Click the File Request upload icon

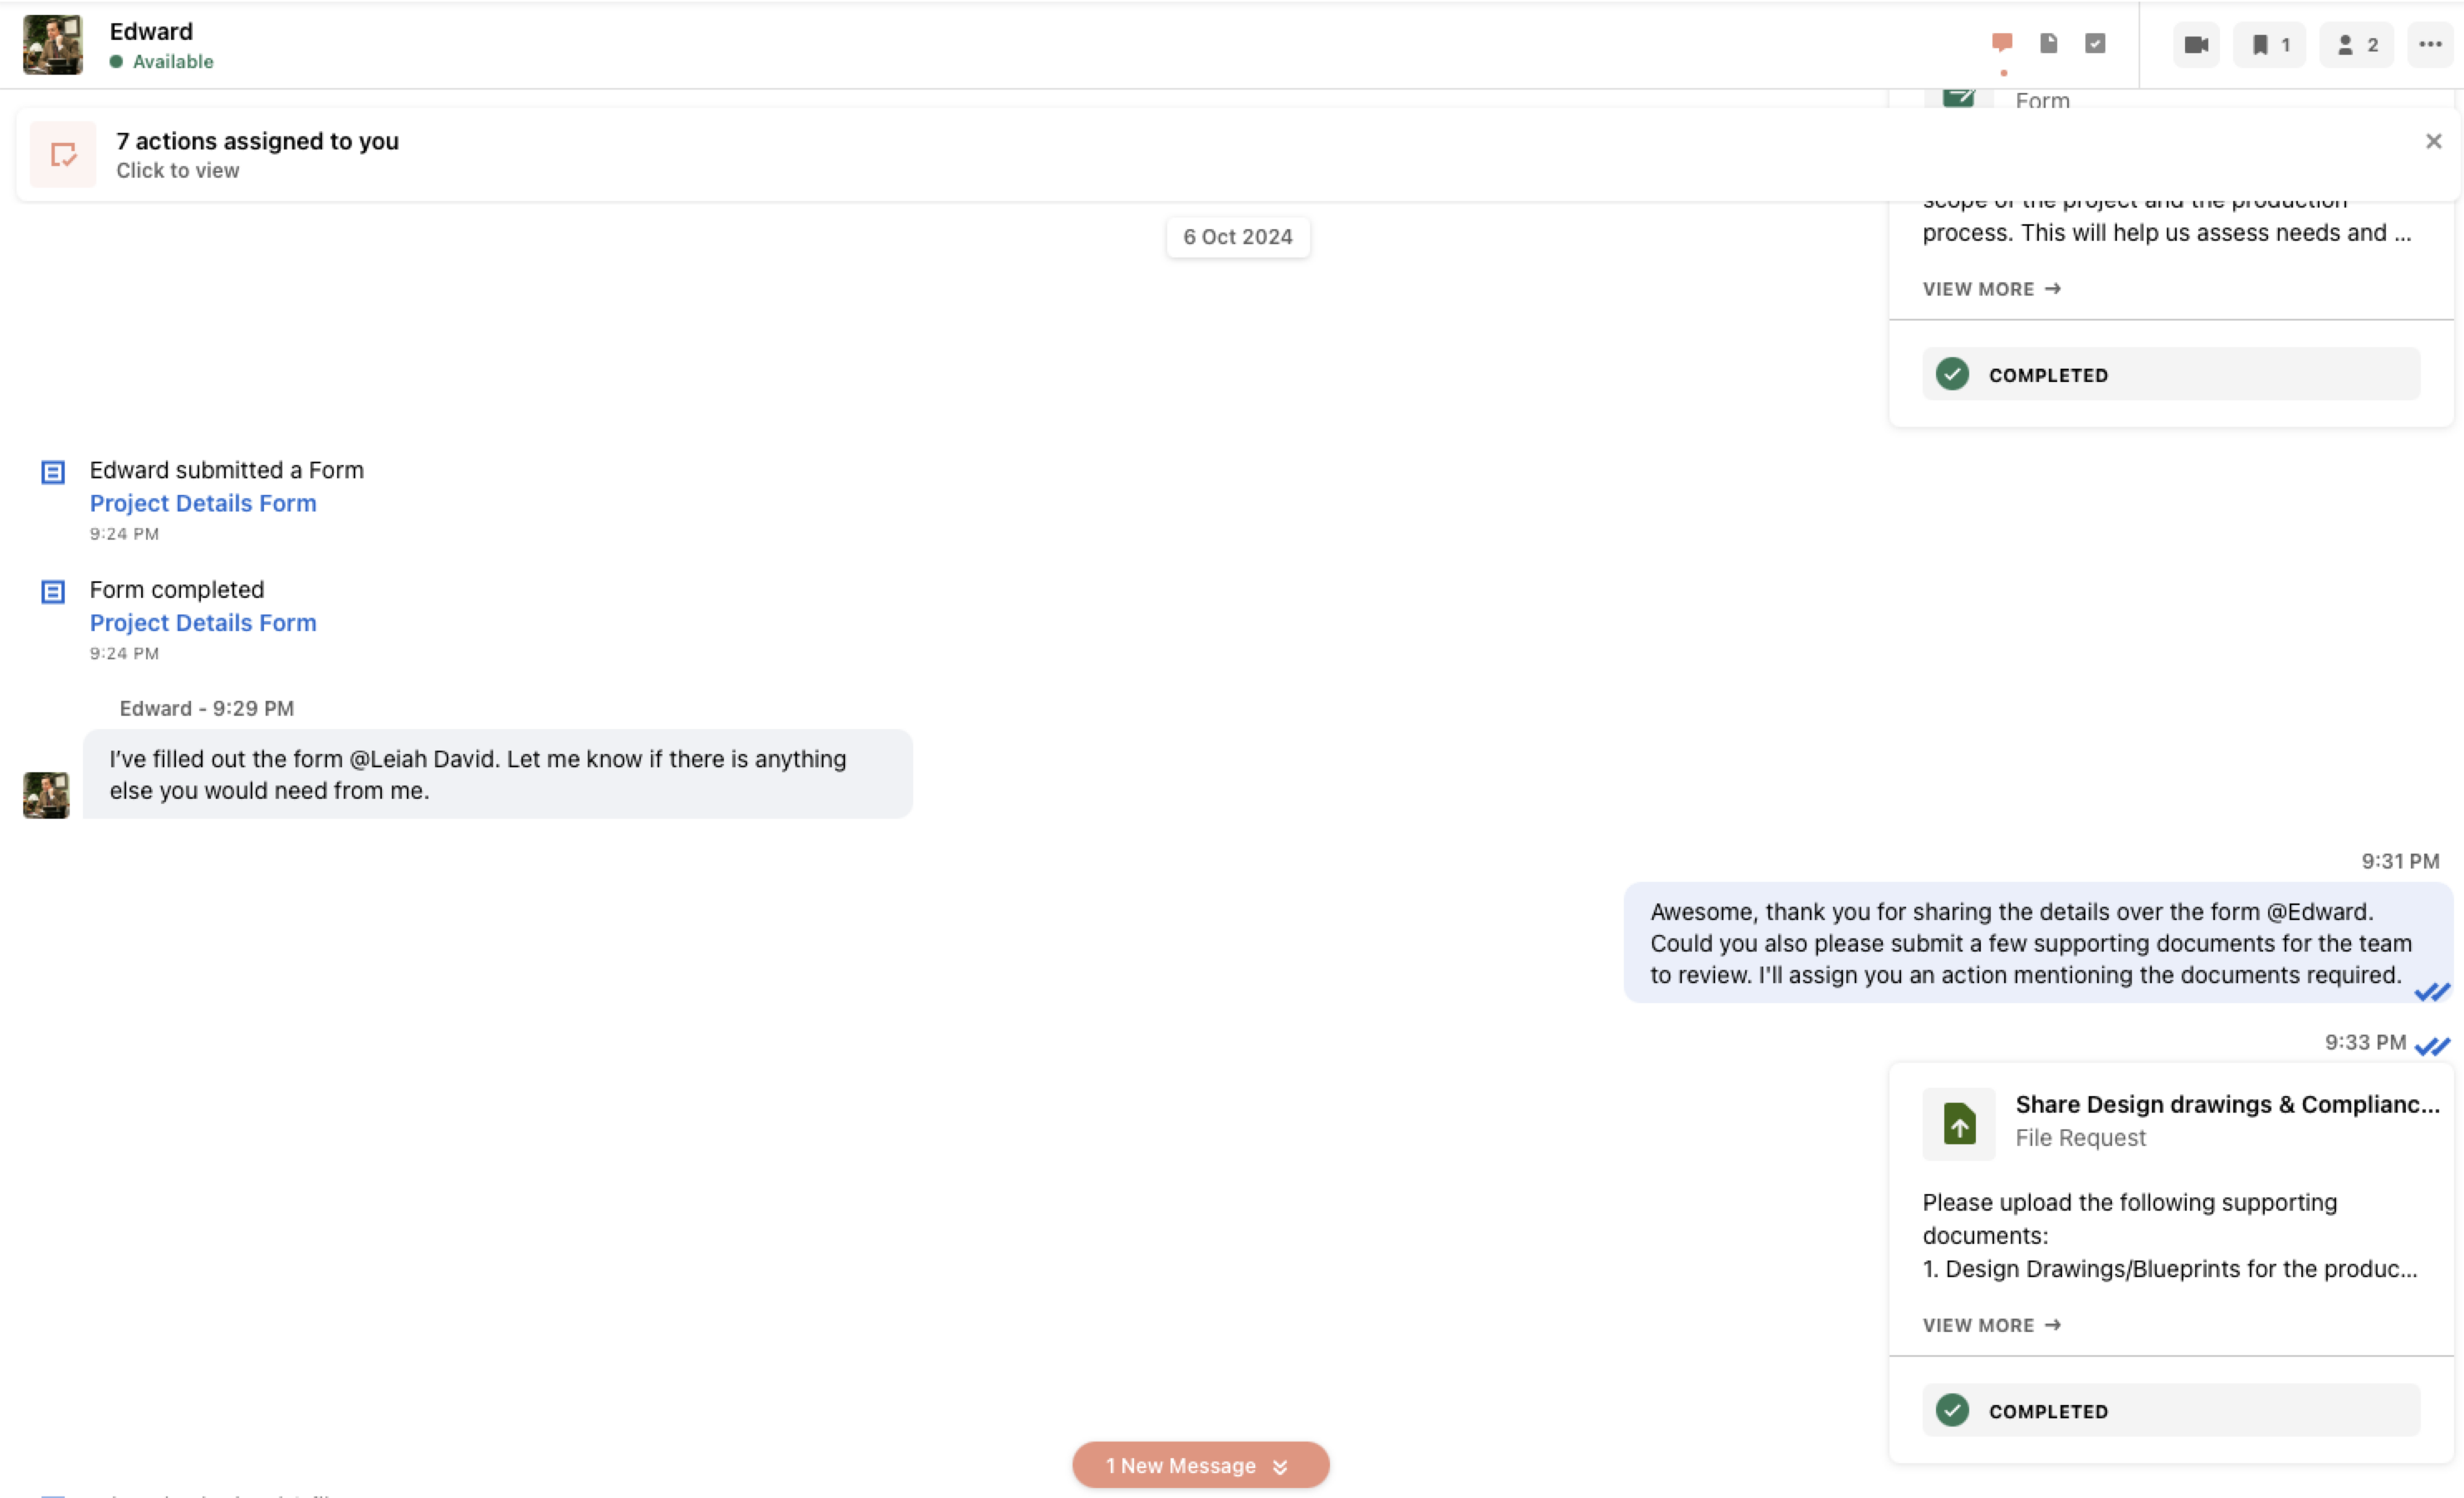pyautogui.click(x=1958, y=1125)
